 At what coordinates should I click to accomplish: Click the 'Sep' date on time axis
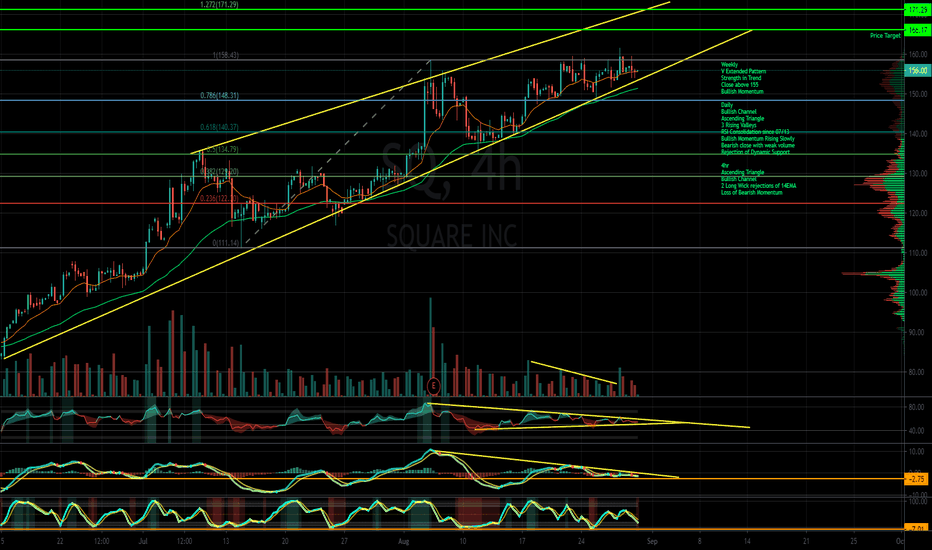652,542
